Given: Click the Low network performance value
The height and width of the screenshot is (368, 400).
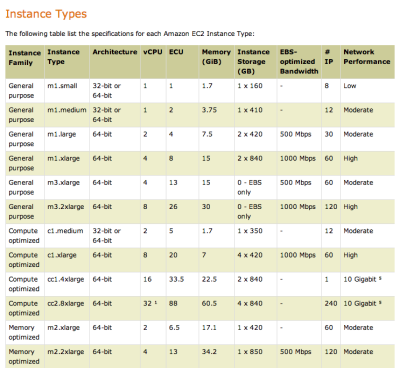Looking at the screenshot, I should [350, 86].
